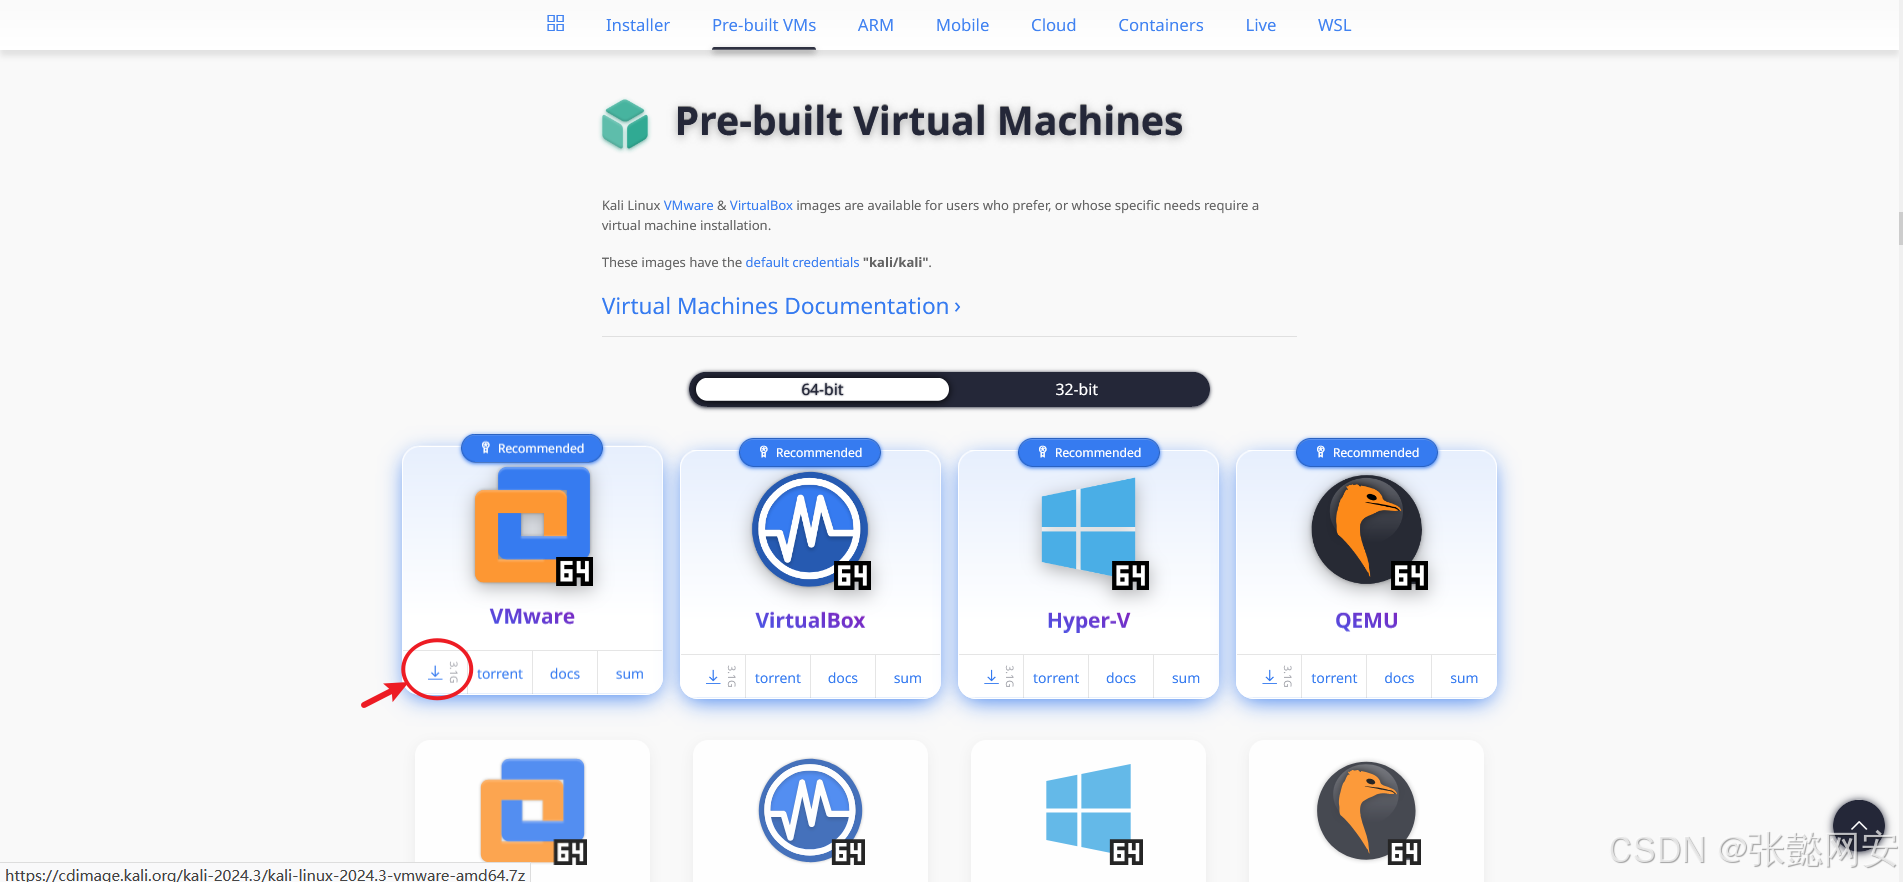1903x882 pixels.
Task: Click the VirtualBox logo in the Recommended card
Action: [811, 530]
